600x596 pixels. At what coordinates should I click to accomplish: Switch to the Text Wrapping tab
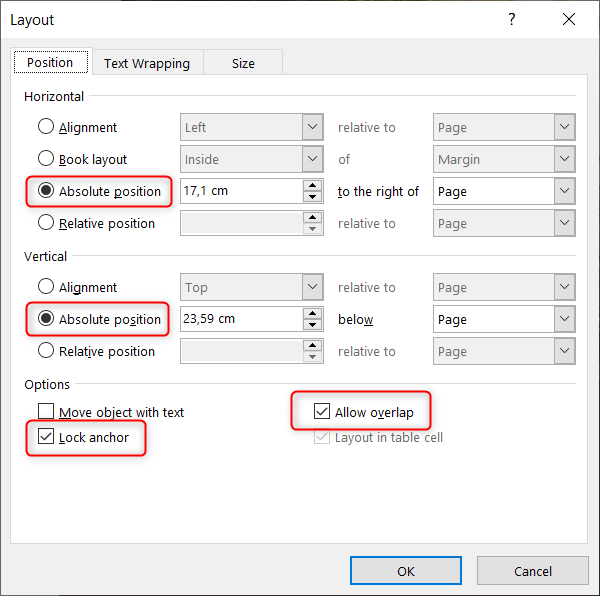[147, 63]
